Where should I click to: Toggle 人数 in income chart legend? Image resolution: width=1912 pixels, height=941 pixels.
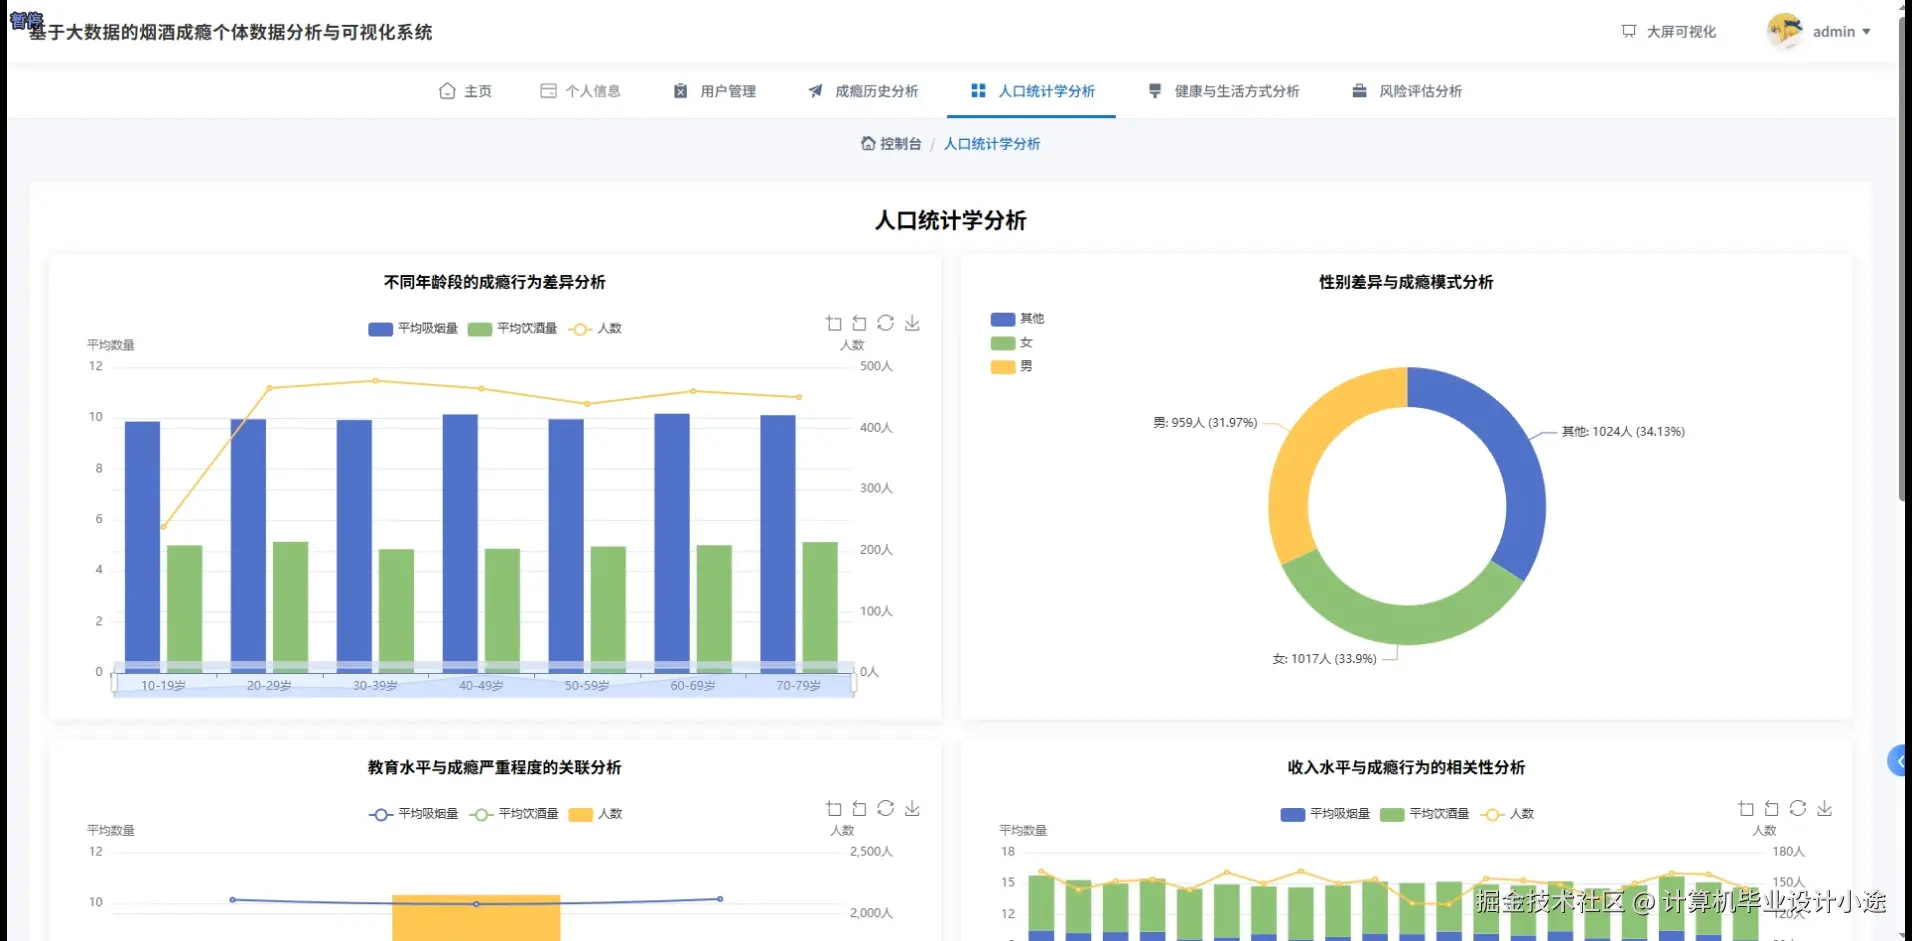pos(1508,814)
